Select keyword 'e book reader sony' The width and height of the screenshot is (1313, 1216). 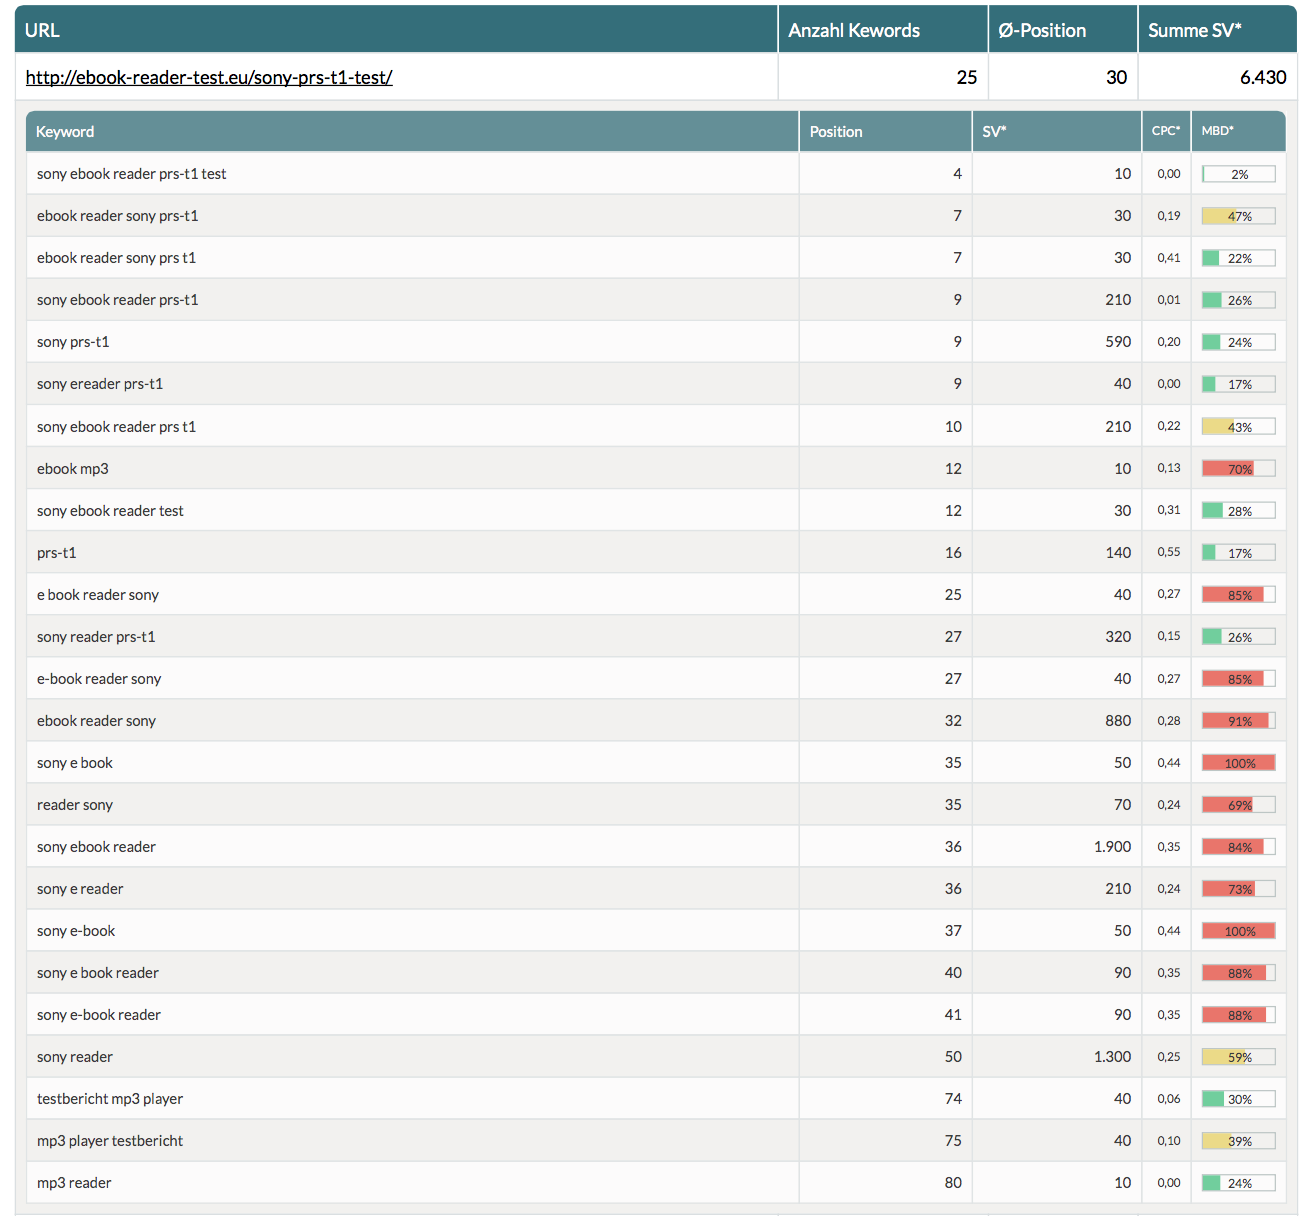(x=98, y=594)
